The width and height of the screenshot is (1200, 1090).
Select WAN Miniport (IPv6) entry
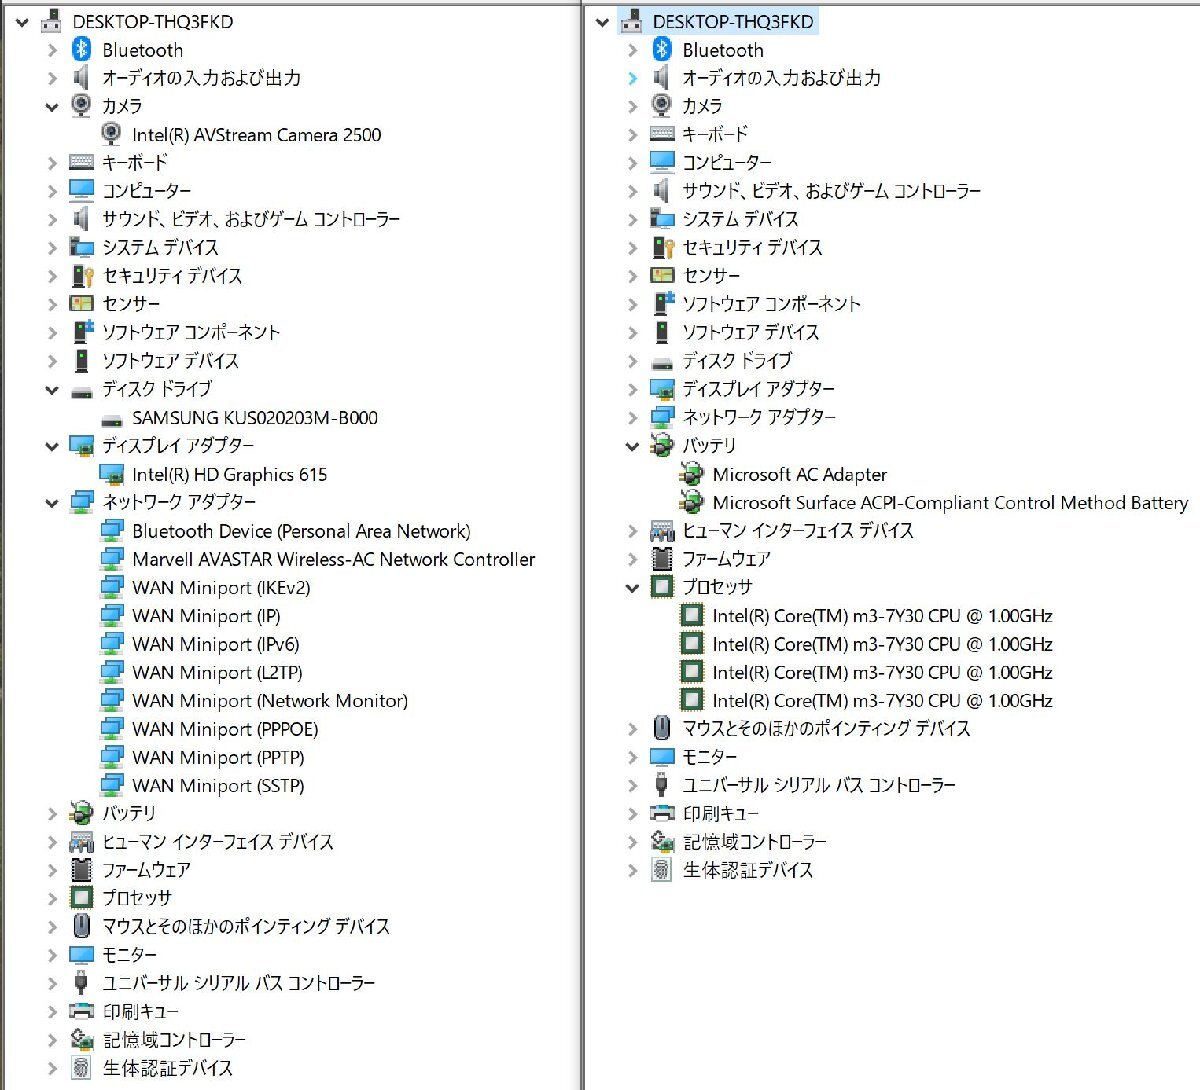tap(216, 644)
